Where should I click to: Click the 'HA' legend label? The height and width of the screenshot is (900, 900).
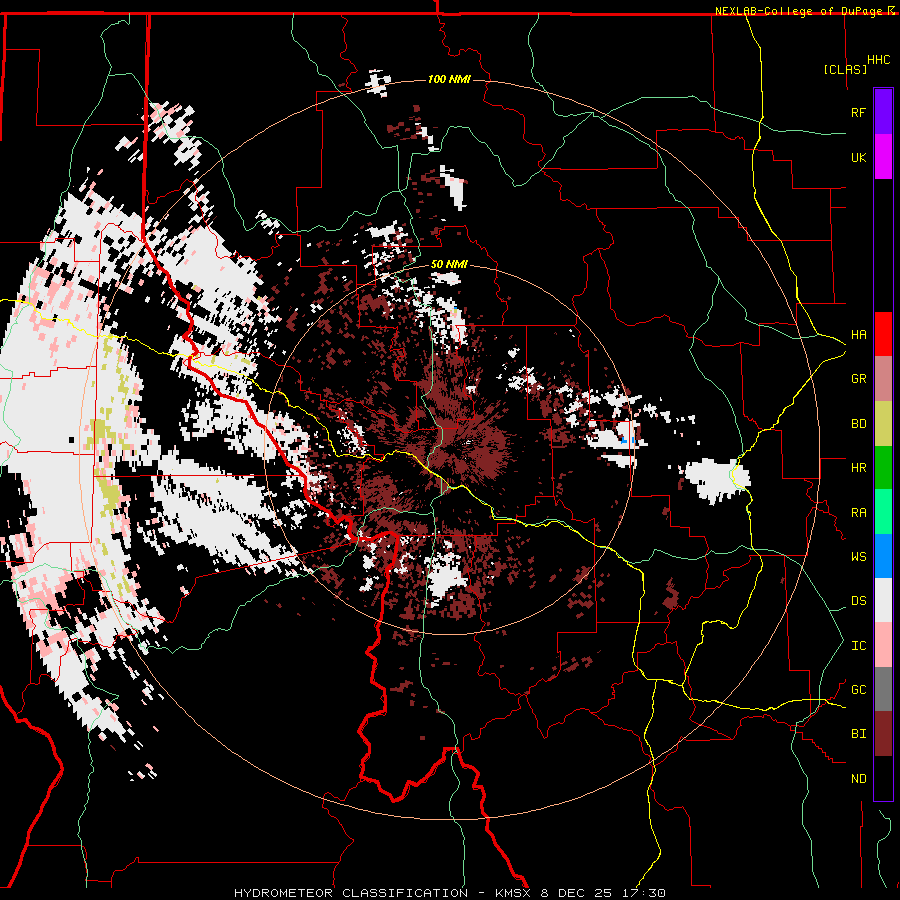point(858,335)
